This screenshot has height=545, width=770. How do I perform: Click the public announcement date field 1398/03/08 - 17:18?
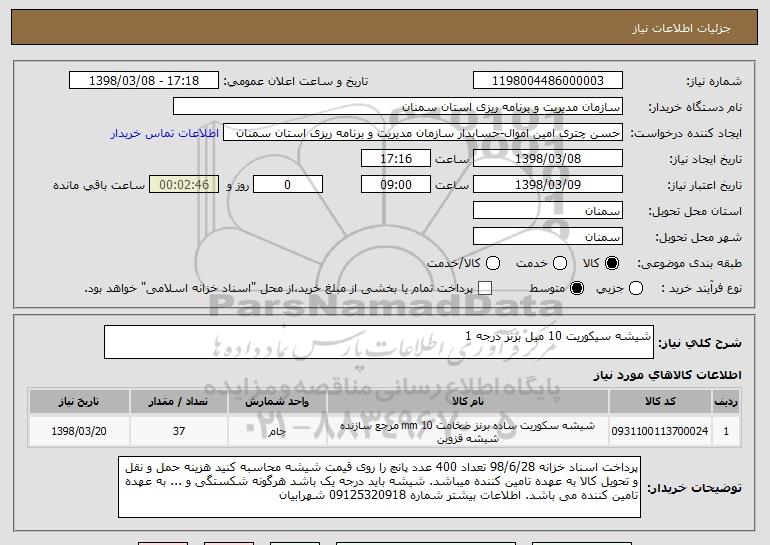pos(144,81)
